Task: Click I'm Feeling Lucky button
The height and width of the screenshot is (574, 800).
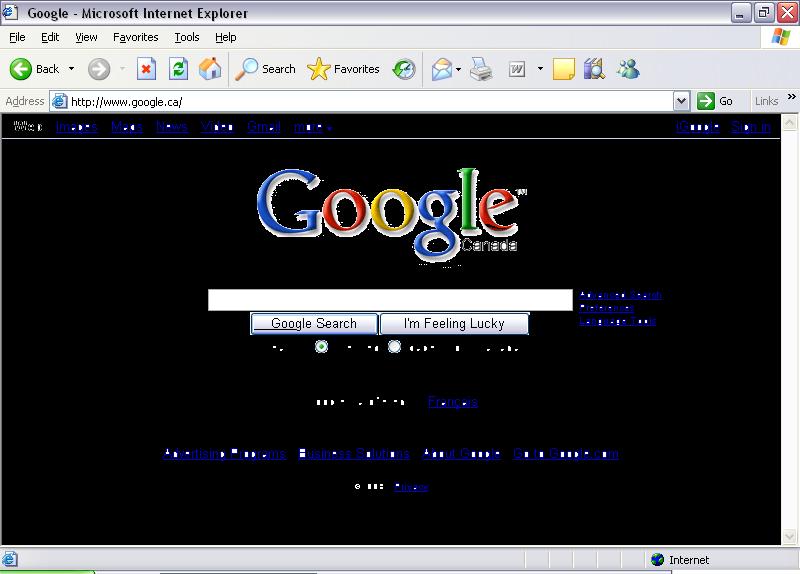Action: 454,323
